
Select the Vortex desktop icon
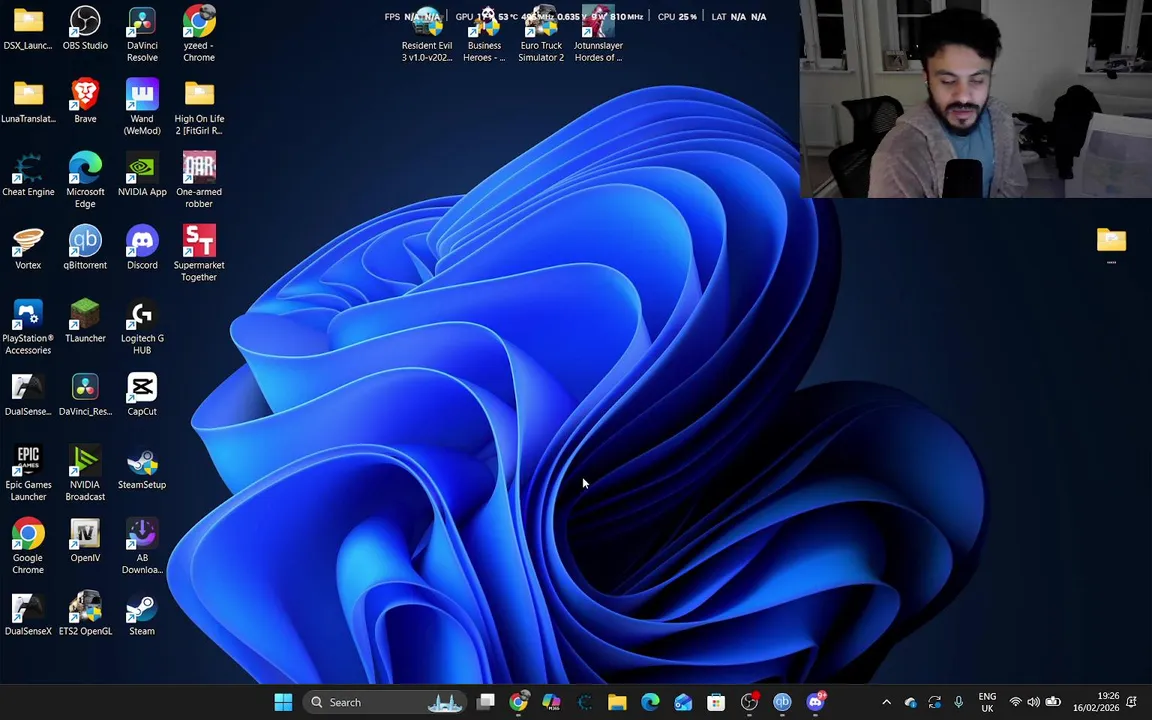click(28, 248)
